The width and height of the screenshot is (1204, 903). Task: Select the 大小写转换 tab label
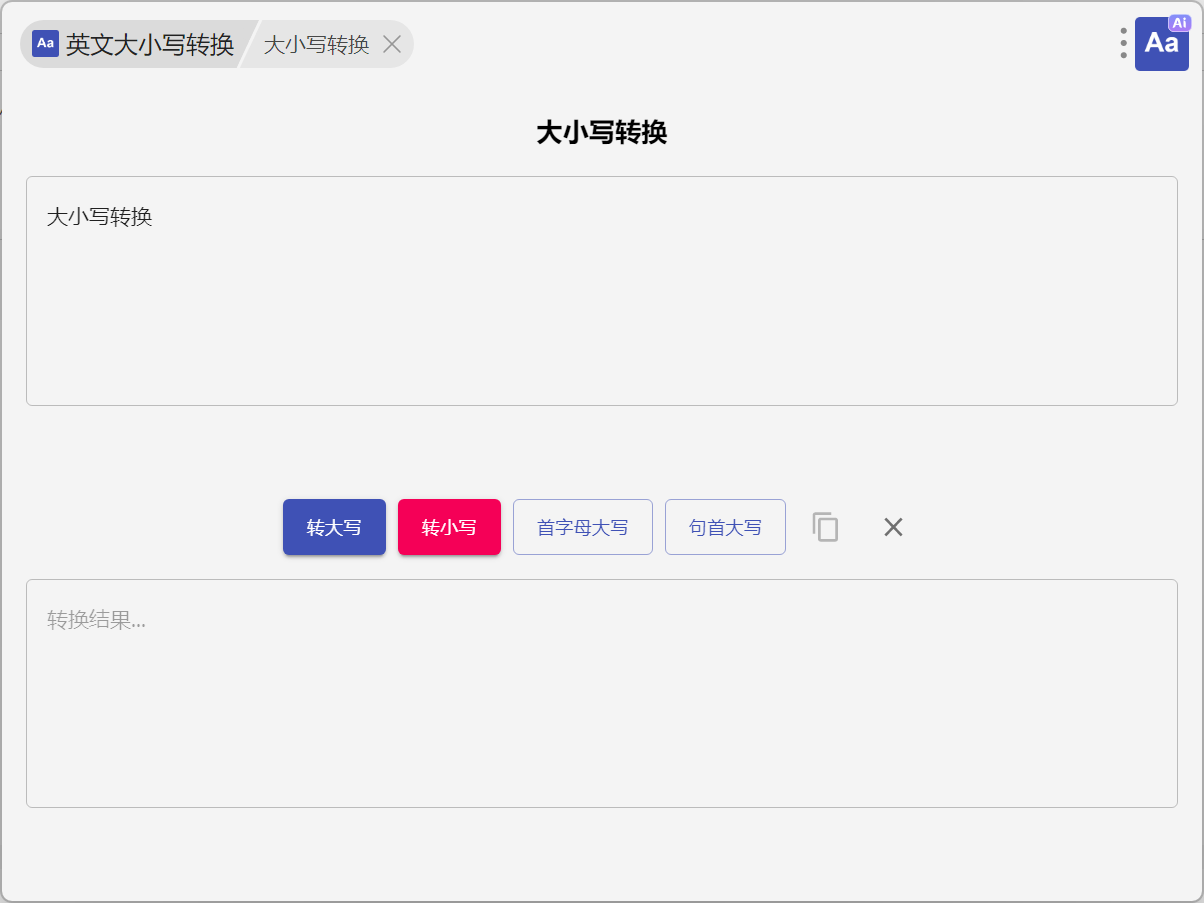pos(316,44)
